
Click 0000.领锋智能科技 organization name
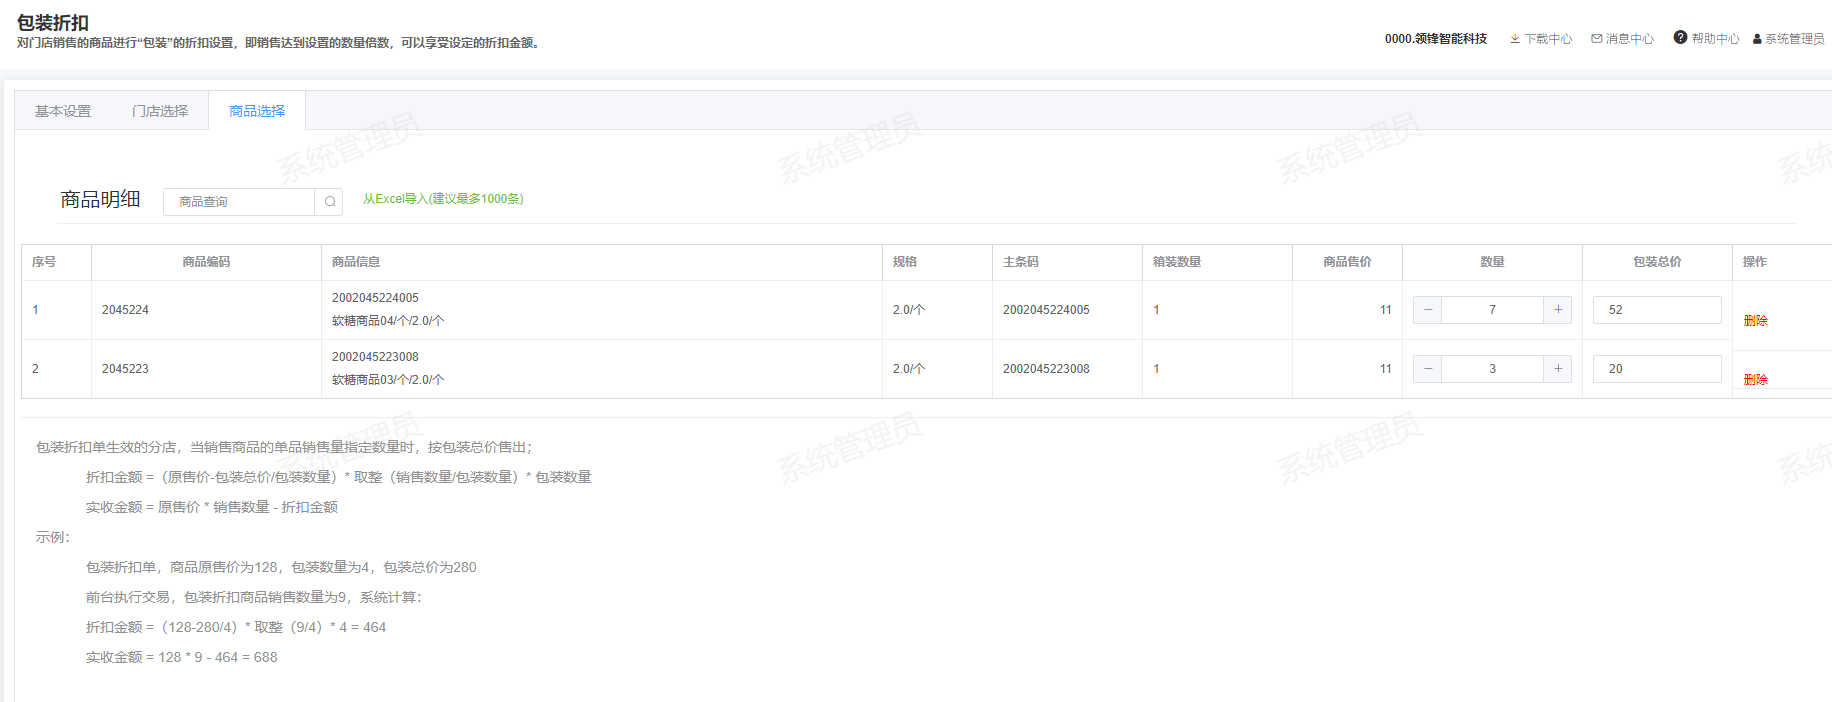pos(1436,39)
